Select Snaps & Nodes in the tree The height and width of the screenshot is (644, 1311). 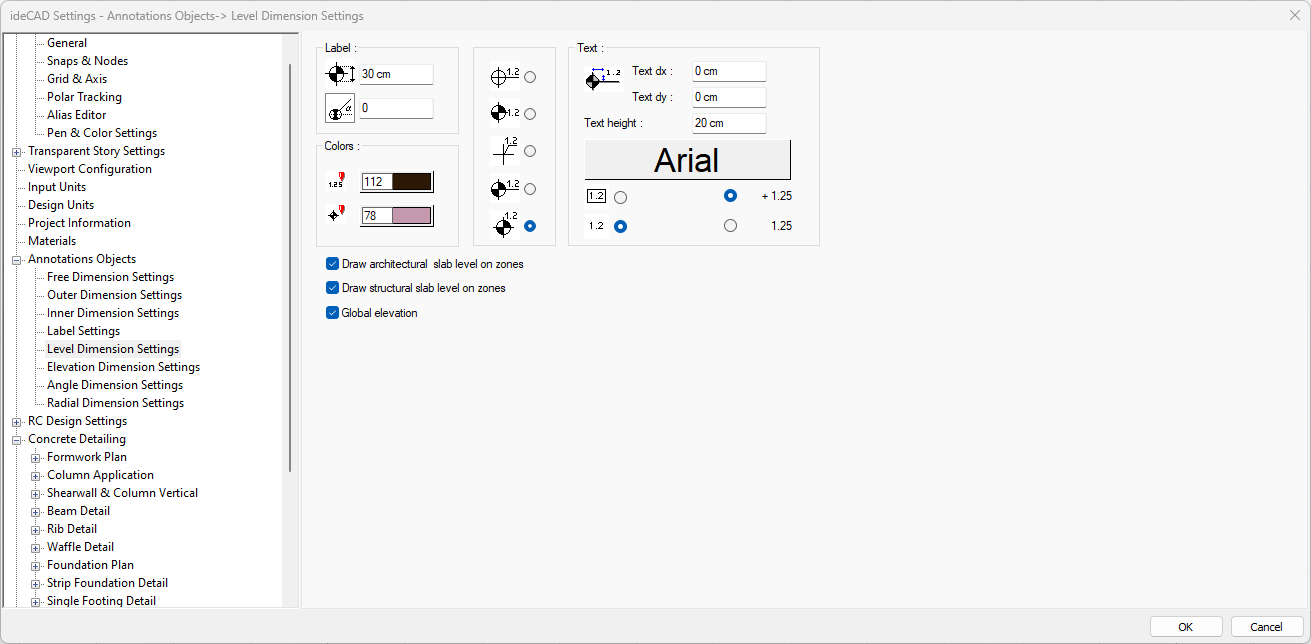pos(87,61)
